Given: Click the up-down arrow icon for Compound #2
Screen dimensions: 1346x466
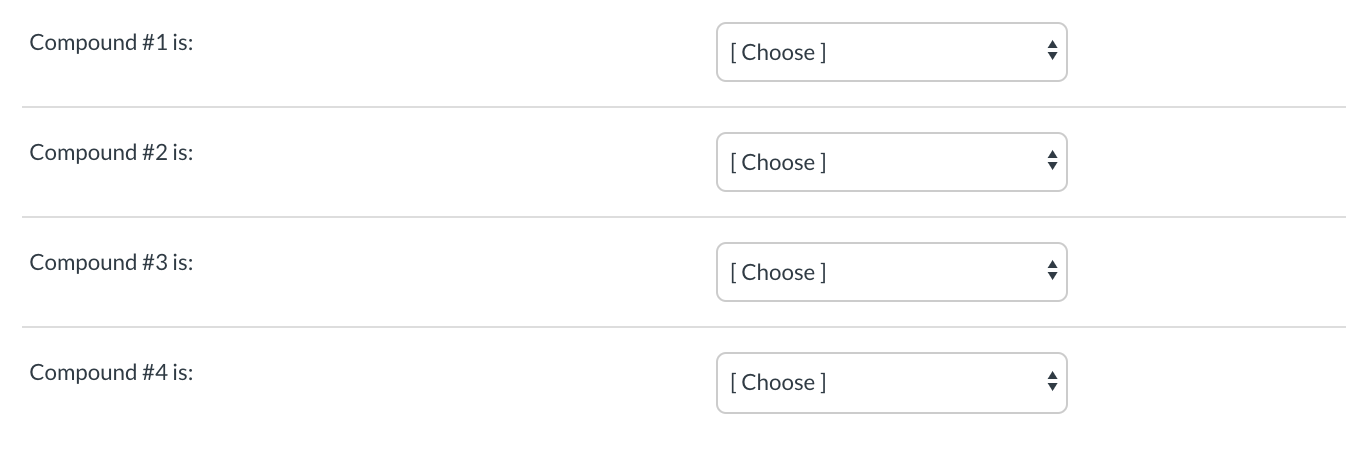Looking at the screenshot, I should pos(1051,162).
